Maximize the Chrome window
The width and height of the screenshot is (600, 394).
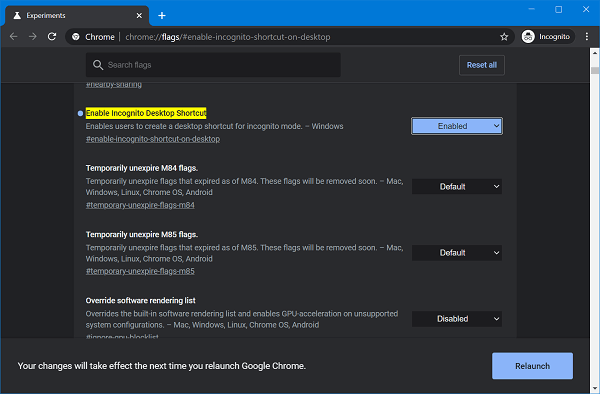[x=559, y=9]
